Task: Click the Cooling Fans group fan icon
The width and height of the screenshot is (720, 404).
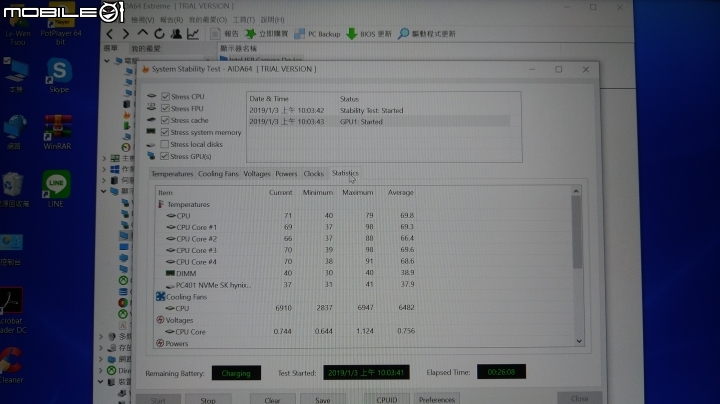Action: (x=160, y=297)
